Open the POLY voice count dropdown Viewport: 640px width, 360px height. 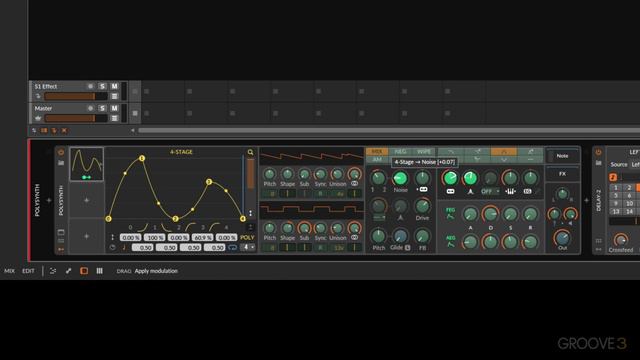point(247,247)
